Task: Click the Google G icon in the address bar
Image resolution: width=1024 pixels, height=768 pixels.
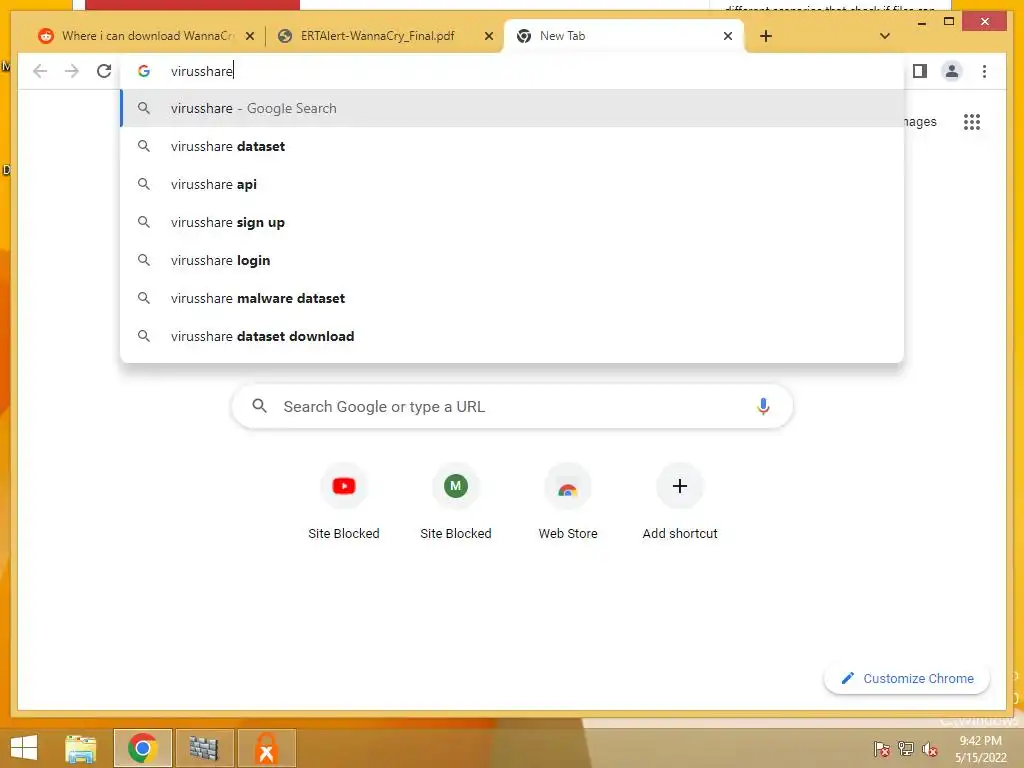Action: 144,71
